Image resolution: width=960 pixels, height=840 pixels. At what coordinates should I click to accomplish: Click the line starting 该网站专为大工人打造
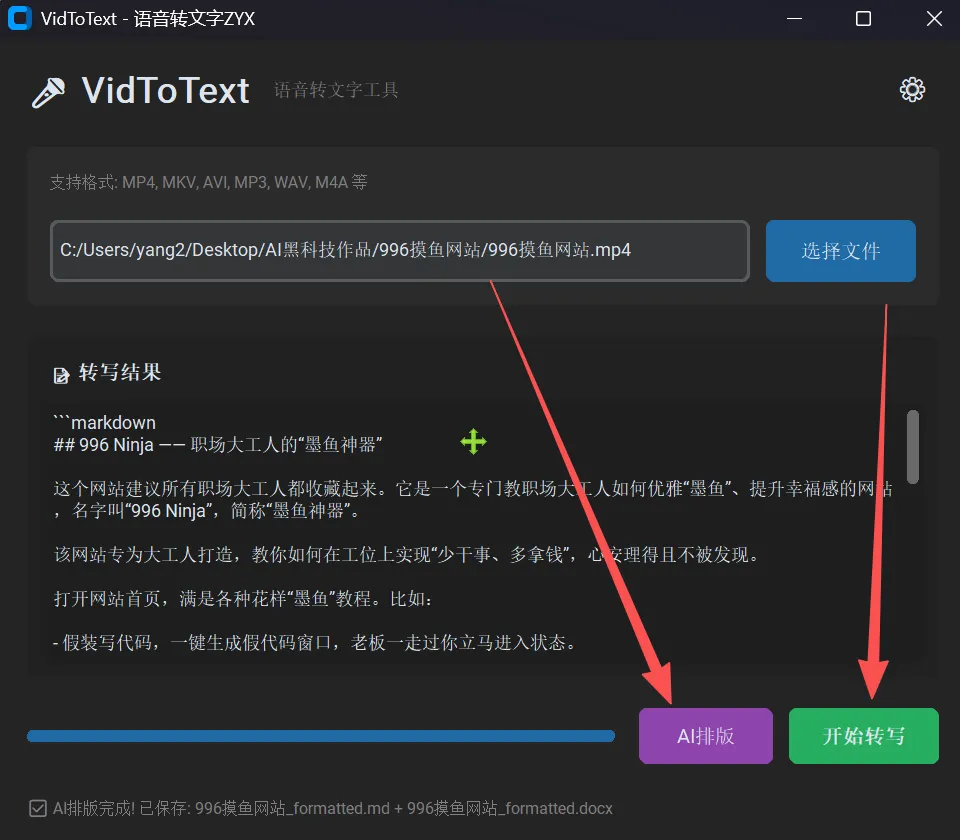click(407, 555)
